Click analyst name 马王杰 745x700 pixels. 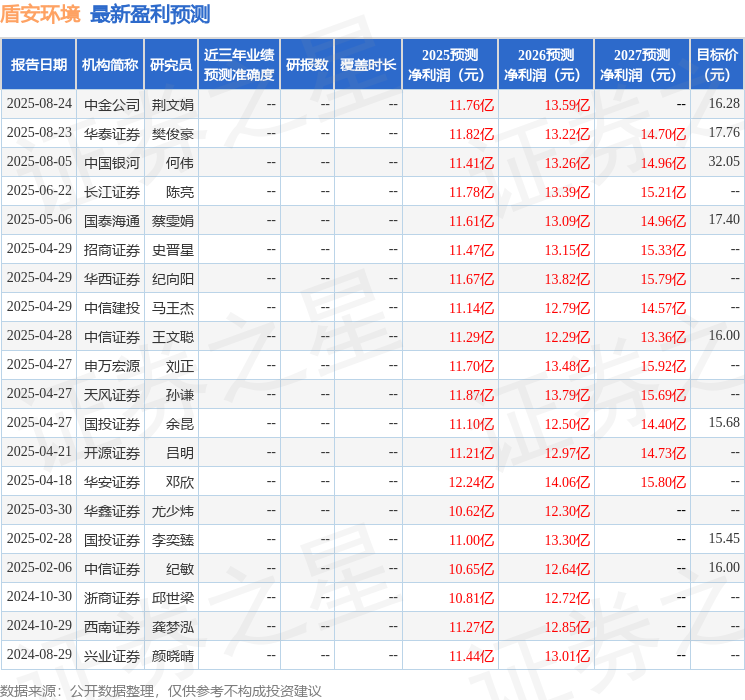click(172, 308)
